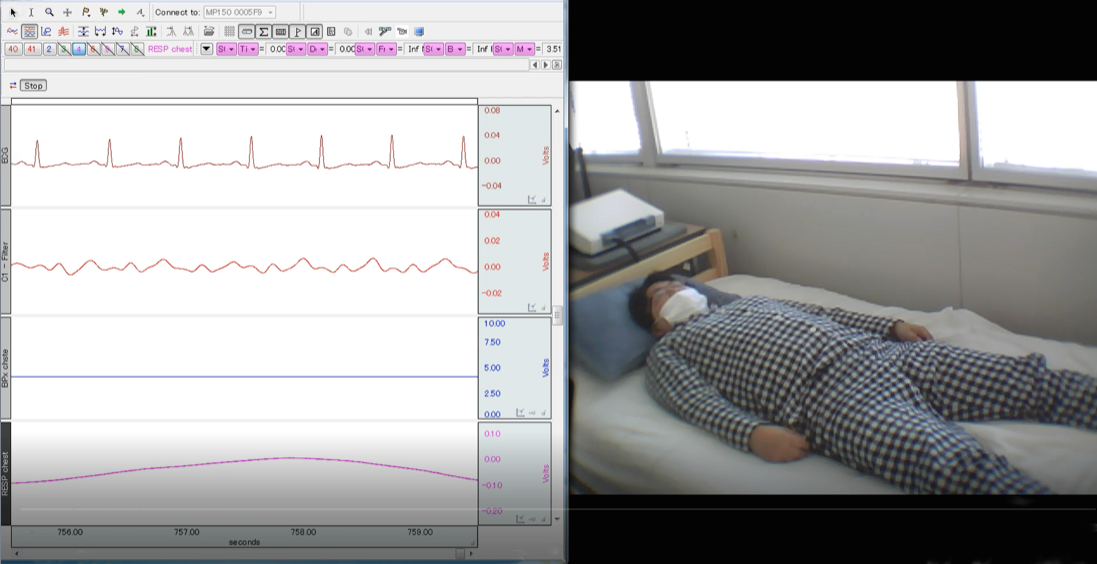This screenshot has width=1097, height=564.
Task: Select the I-beam selection tool
Action: 31,12
